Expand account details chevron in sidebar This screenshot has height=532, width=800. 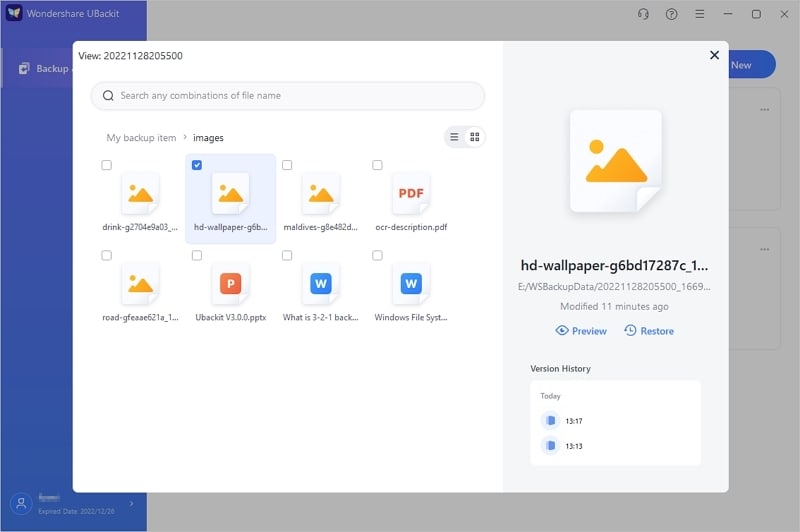[x=132, y=503]
